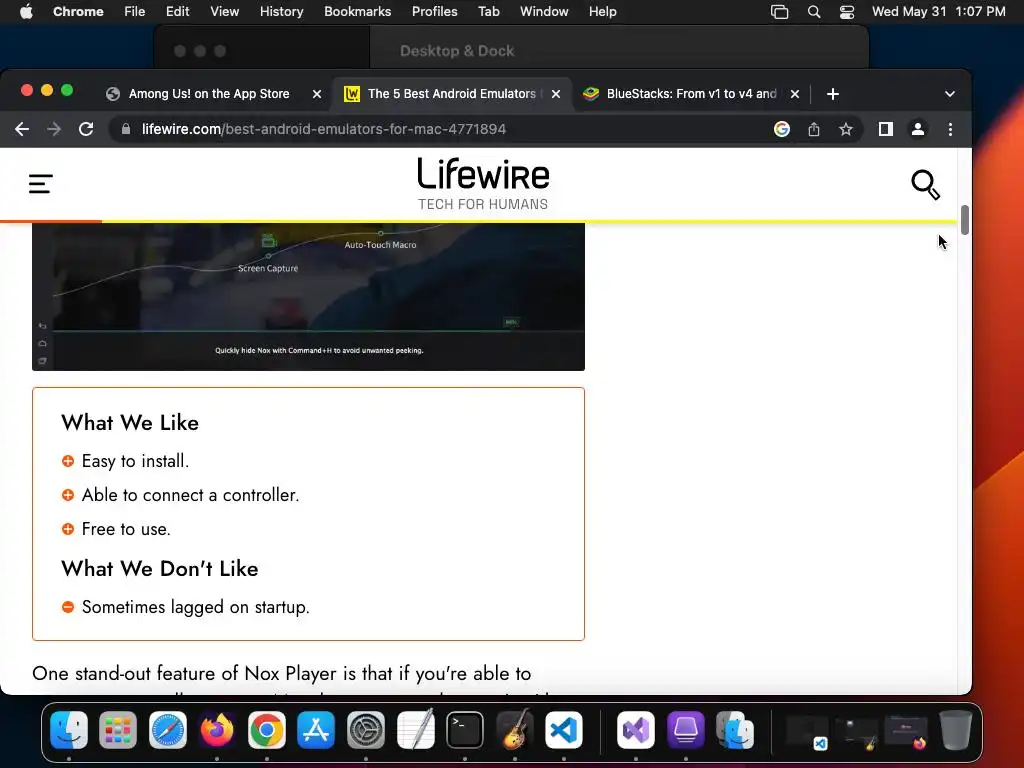Click the date and time clock

click(938, 12)
